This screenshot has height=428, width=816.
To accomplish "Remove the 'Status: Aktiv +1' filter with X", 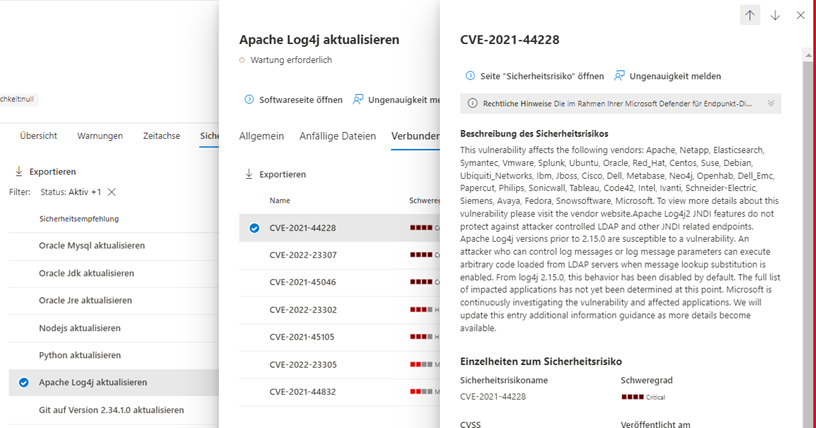I will pos(111,192).
